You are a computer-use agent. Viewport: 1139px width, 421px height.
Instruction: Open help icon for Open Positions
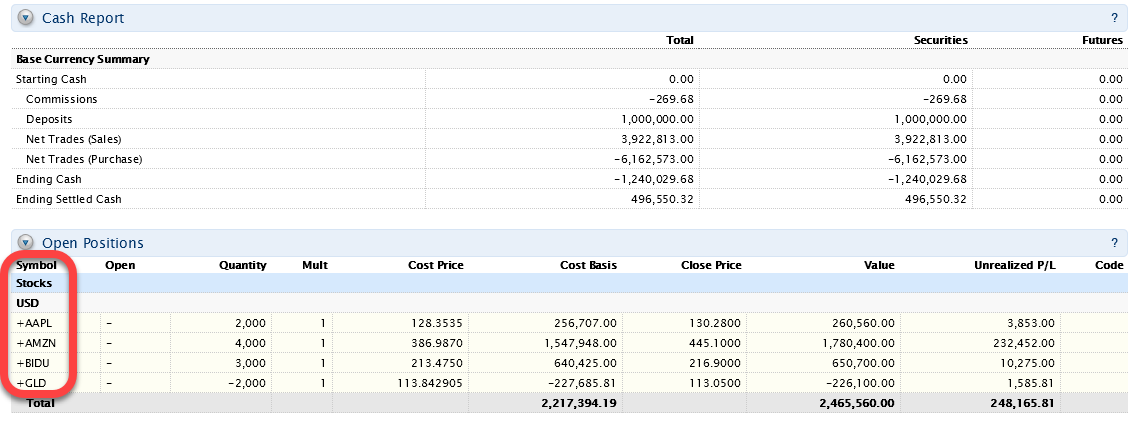[1114, 243]
